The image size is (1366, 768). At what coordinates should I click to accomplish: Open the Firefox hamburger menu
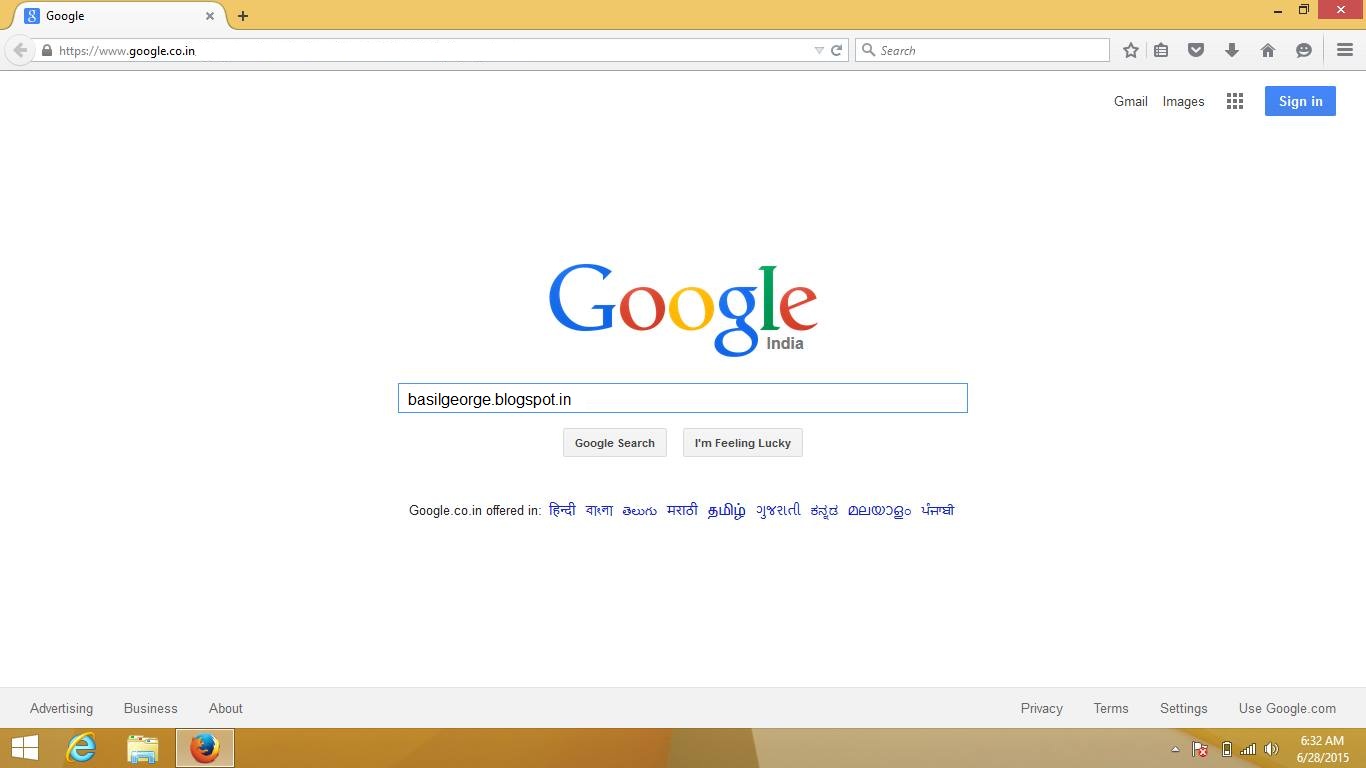(x=1345, y=50)
